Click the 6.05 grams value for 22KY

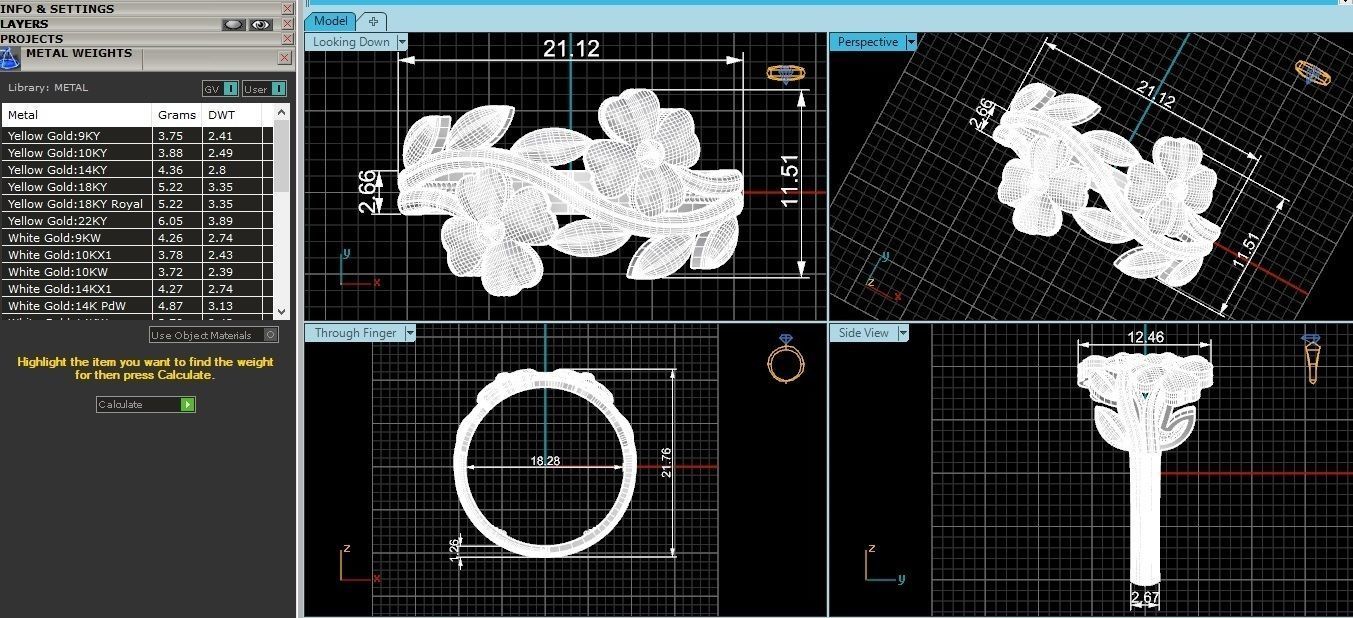170,221
